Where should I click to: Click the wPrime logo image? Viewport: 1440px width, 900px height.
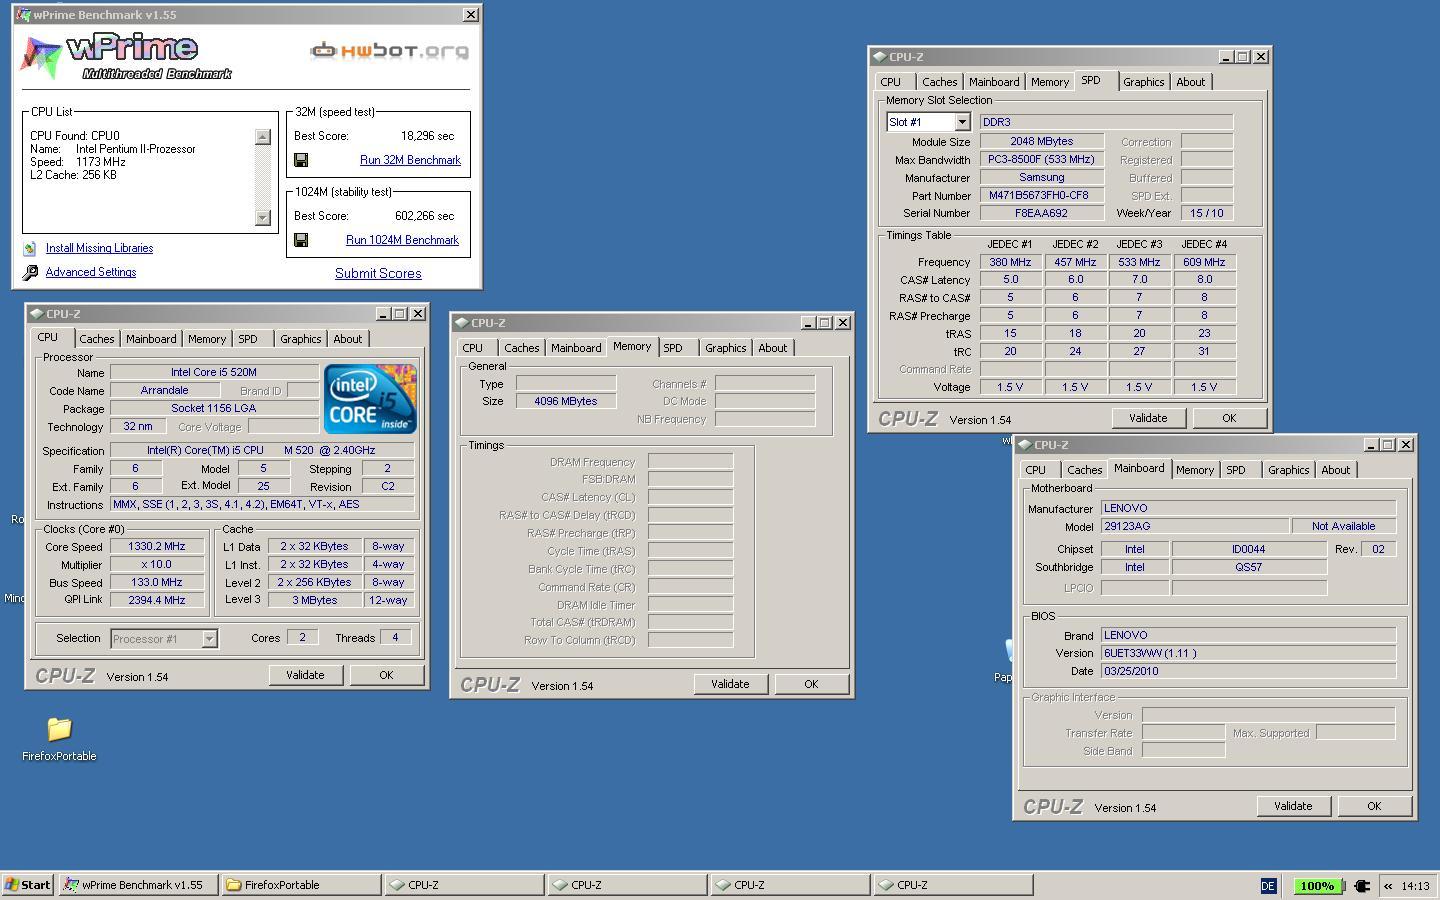point(127,57)
